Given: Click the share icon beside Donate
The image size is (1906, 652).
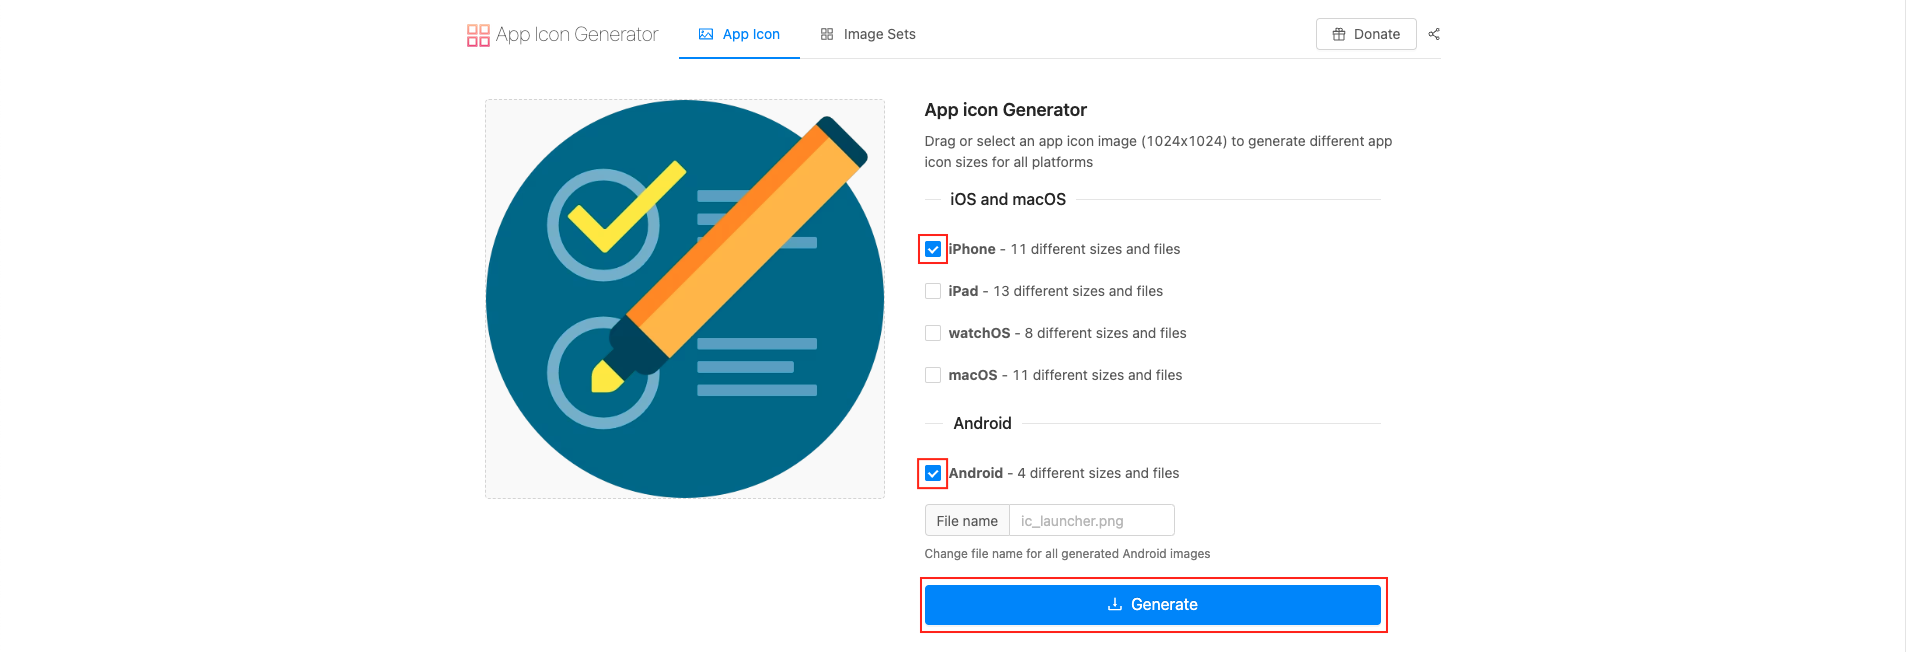Looking at the screenshot, I should coord(1434,34).
